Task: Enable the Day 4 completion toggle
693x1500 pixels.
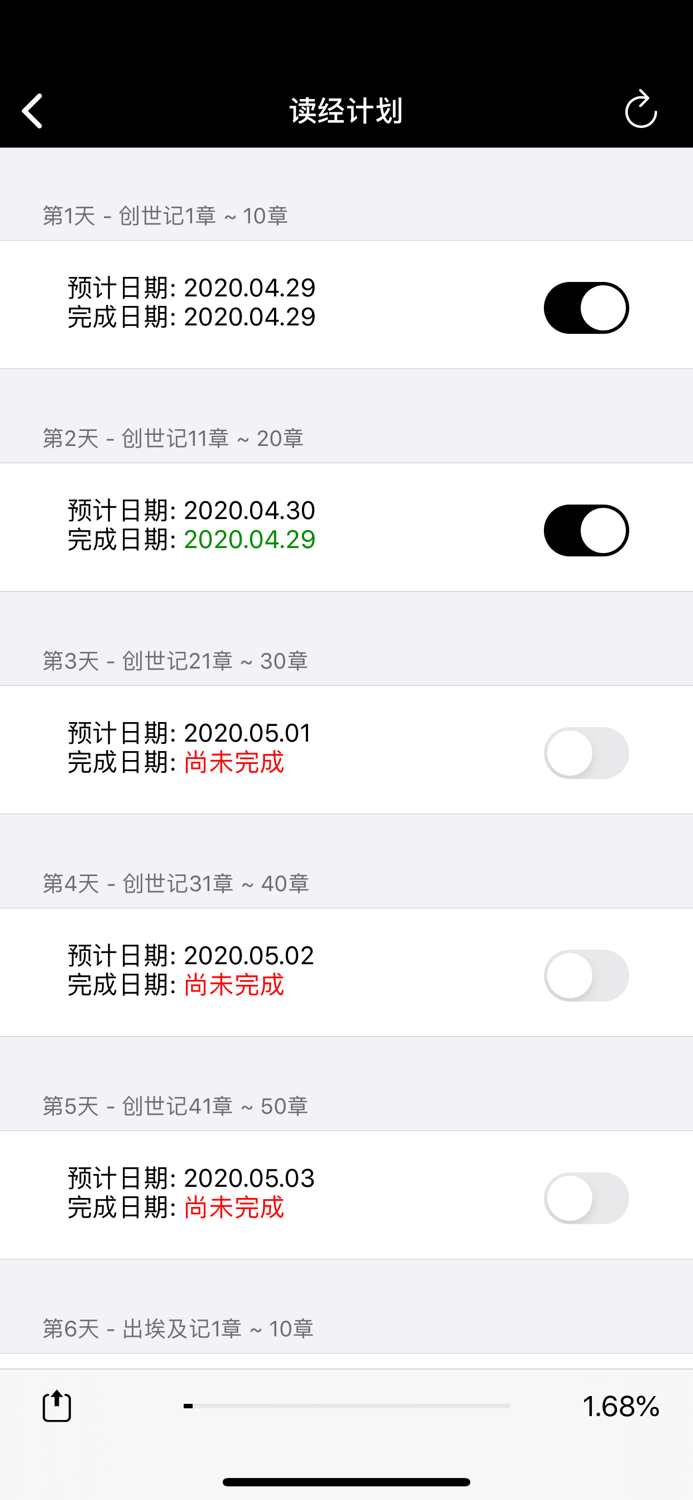Action: pyautogui.click(x=585, y=975)
